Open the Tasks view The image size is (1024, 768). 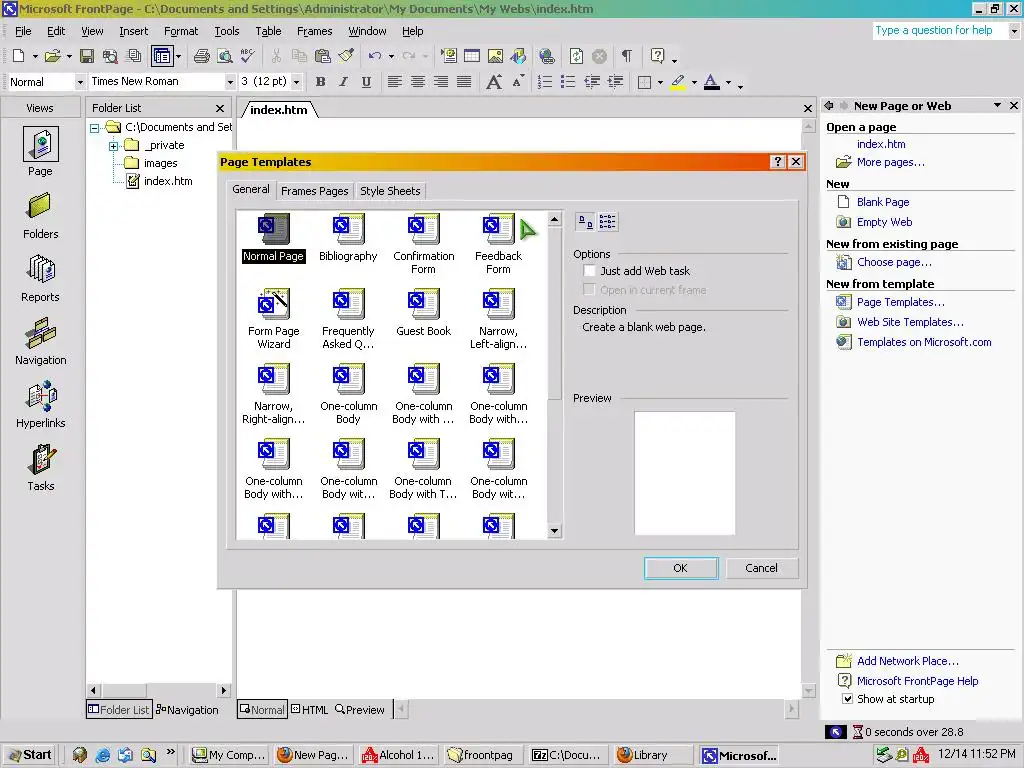point(40,468)
